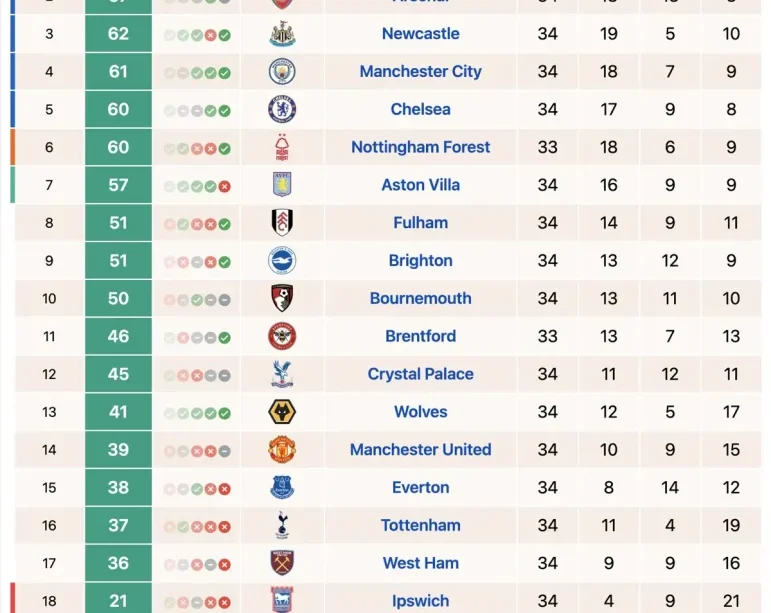
Task: Click Aston Villa's latest red loss form indicator
Action: (225, 187)
